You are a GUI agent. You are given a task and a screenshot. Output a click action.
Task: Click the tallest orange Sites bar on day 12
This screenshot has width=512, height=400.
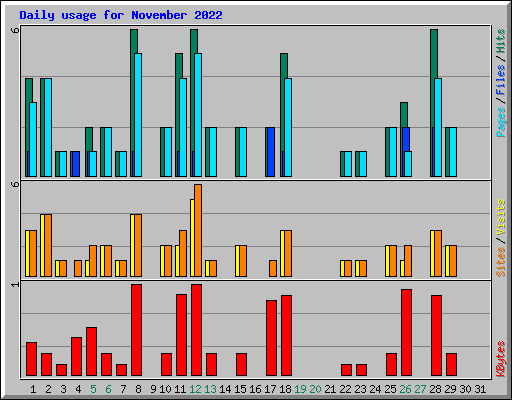click(x=198, y=230)
